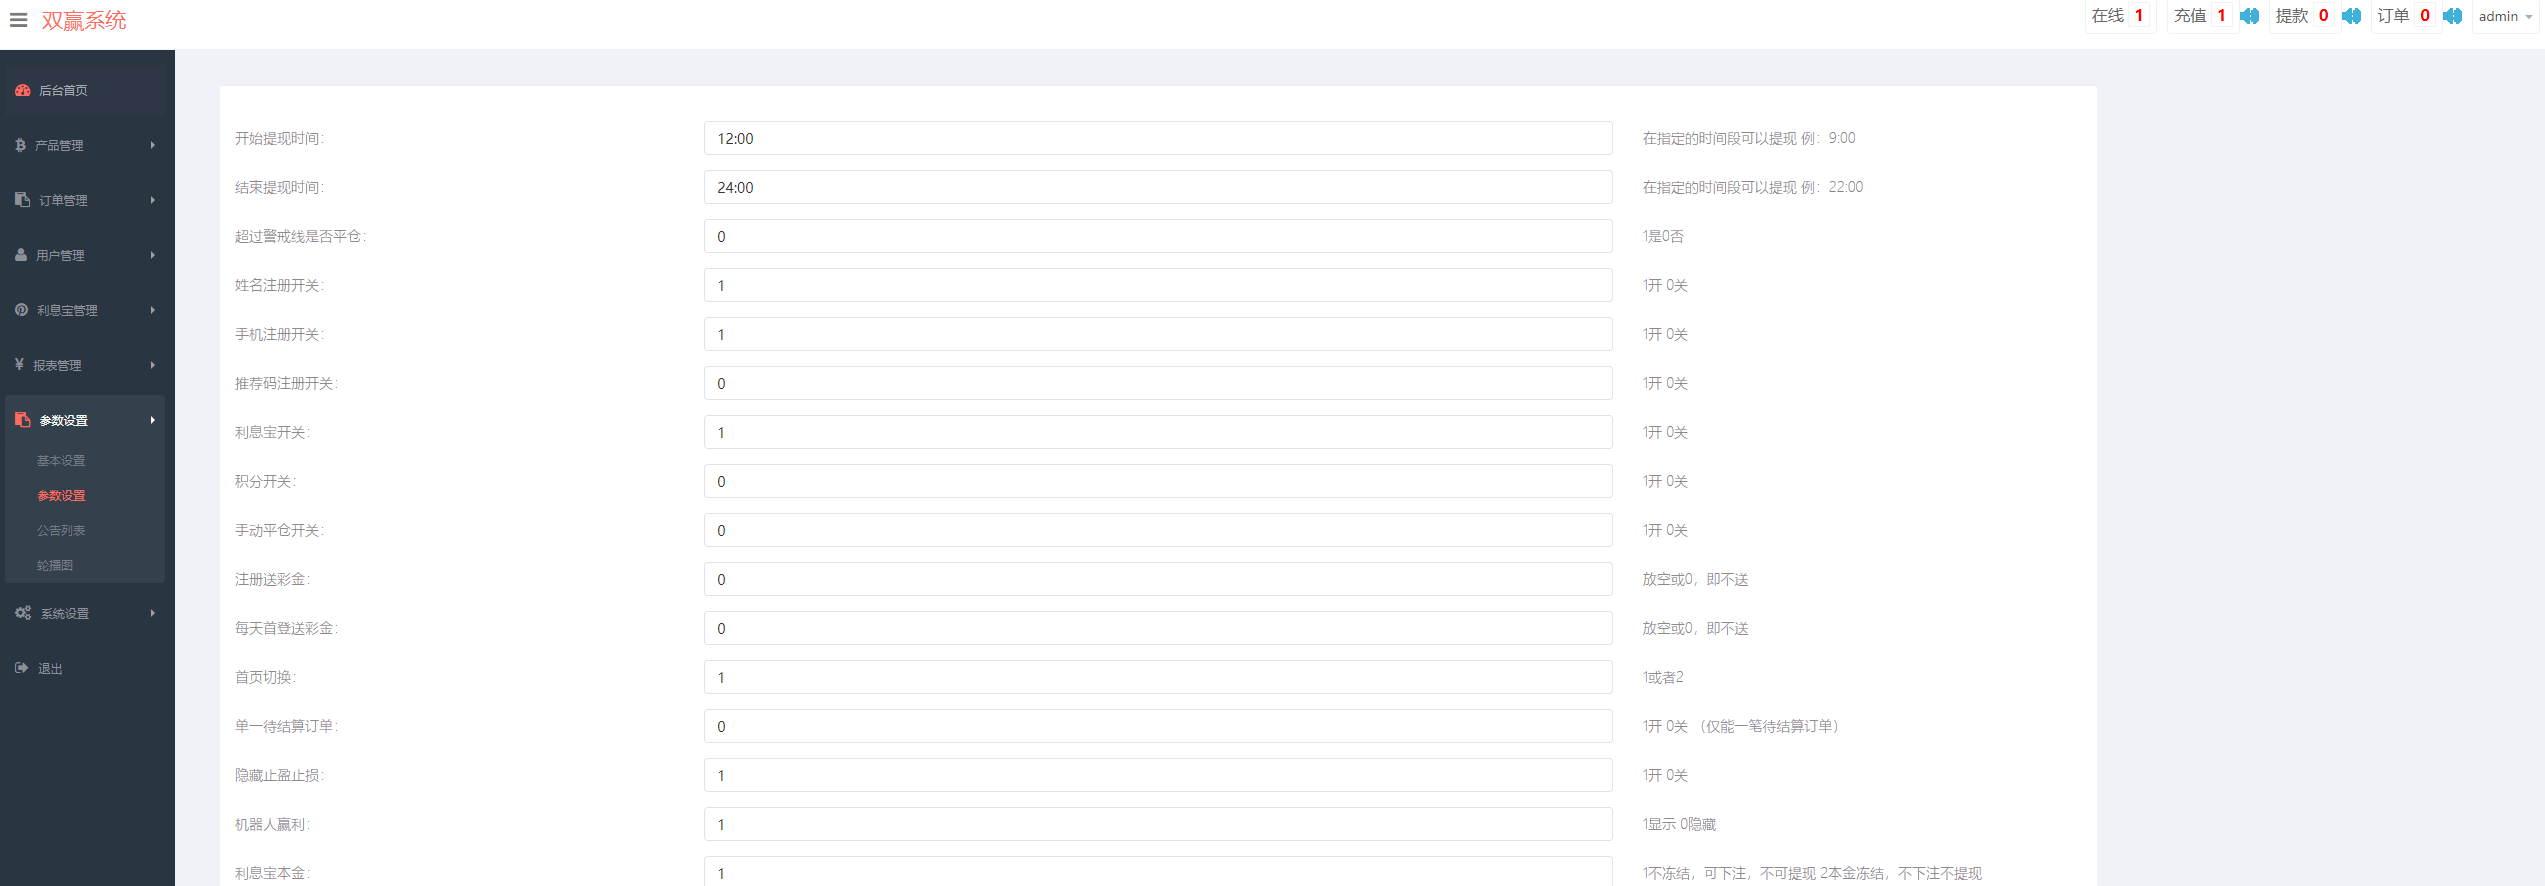Mute the 充值 notification speaker icon
The image size is (2545, 886).
point(2249,16)
